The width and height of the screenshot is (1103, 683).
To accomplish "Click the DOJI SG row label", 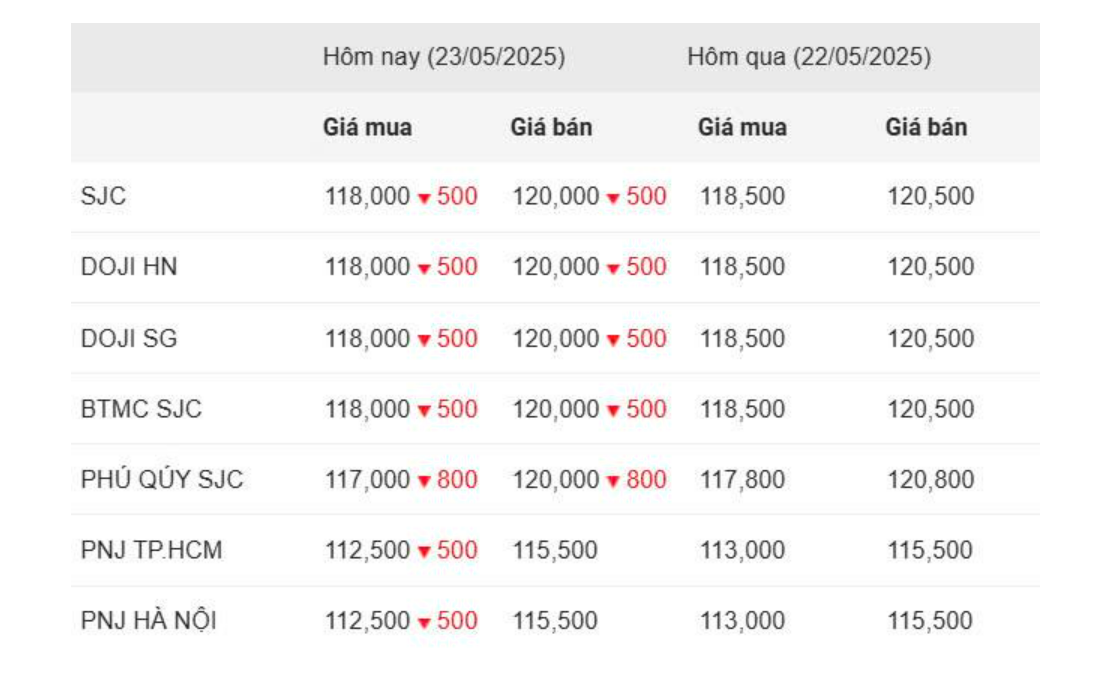I will [x=129, y=338].
